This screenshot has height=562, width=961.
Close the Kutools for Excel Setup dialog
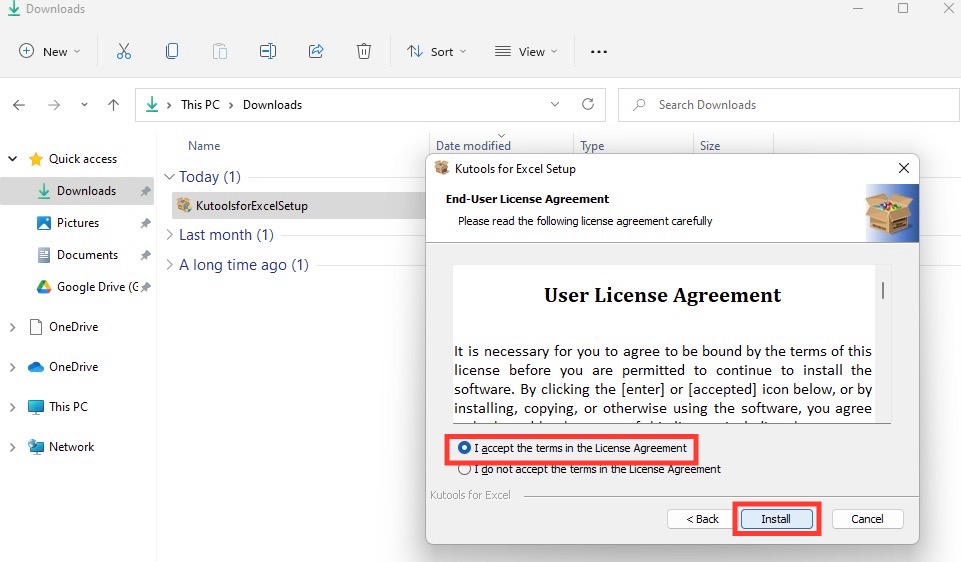pos(903,168)
